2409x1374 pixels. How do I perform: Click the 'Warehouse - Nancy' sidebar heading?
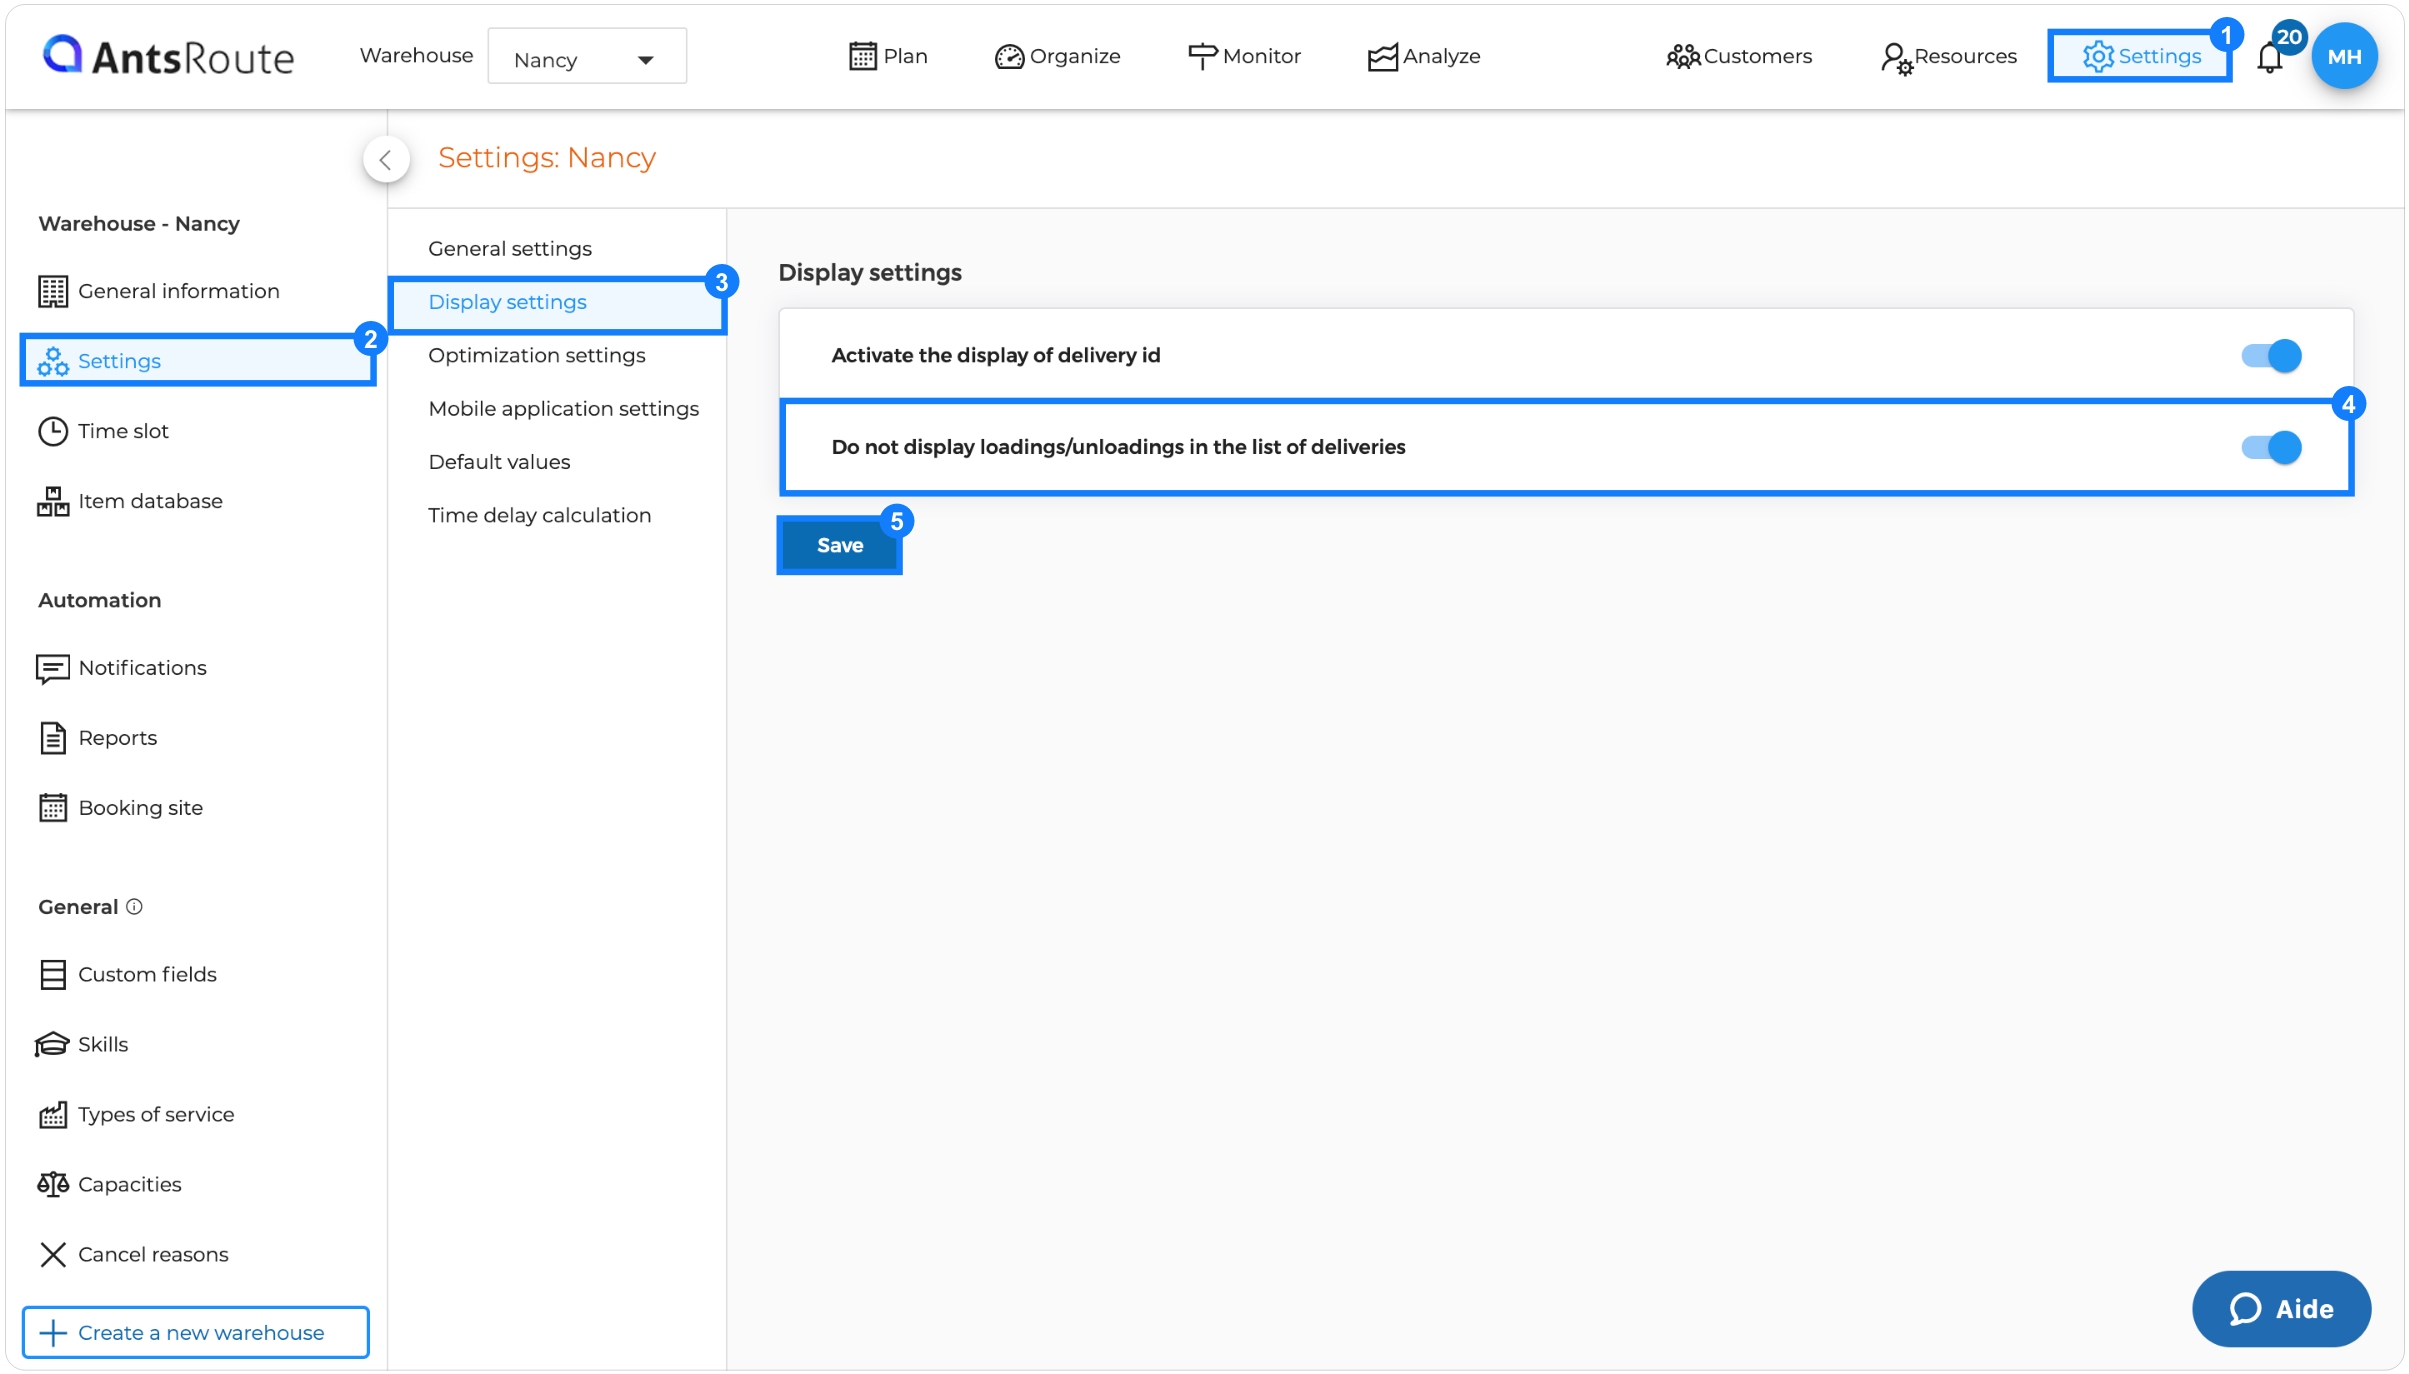tap(139, 223)
